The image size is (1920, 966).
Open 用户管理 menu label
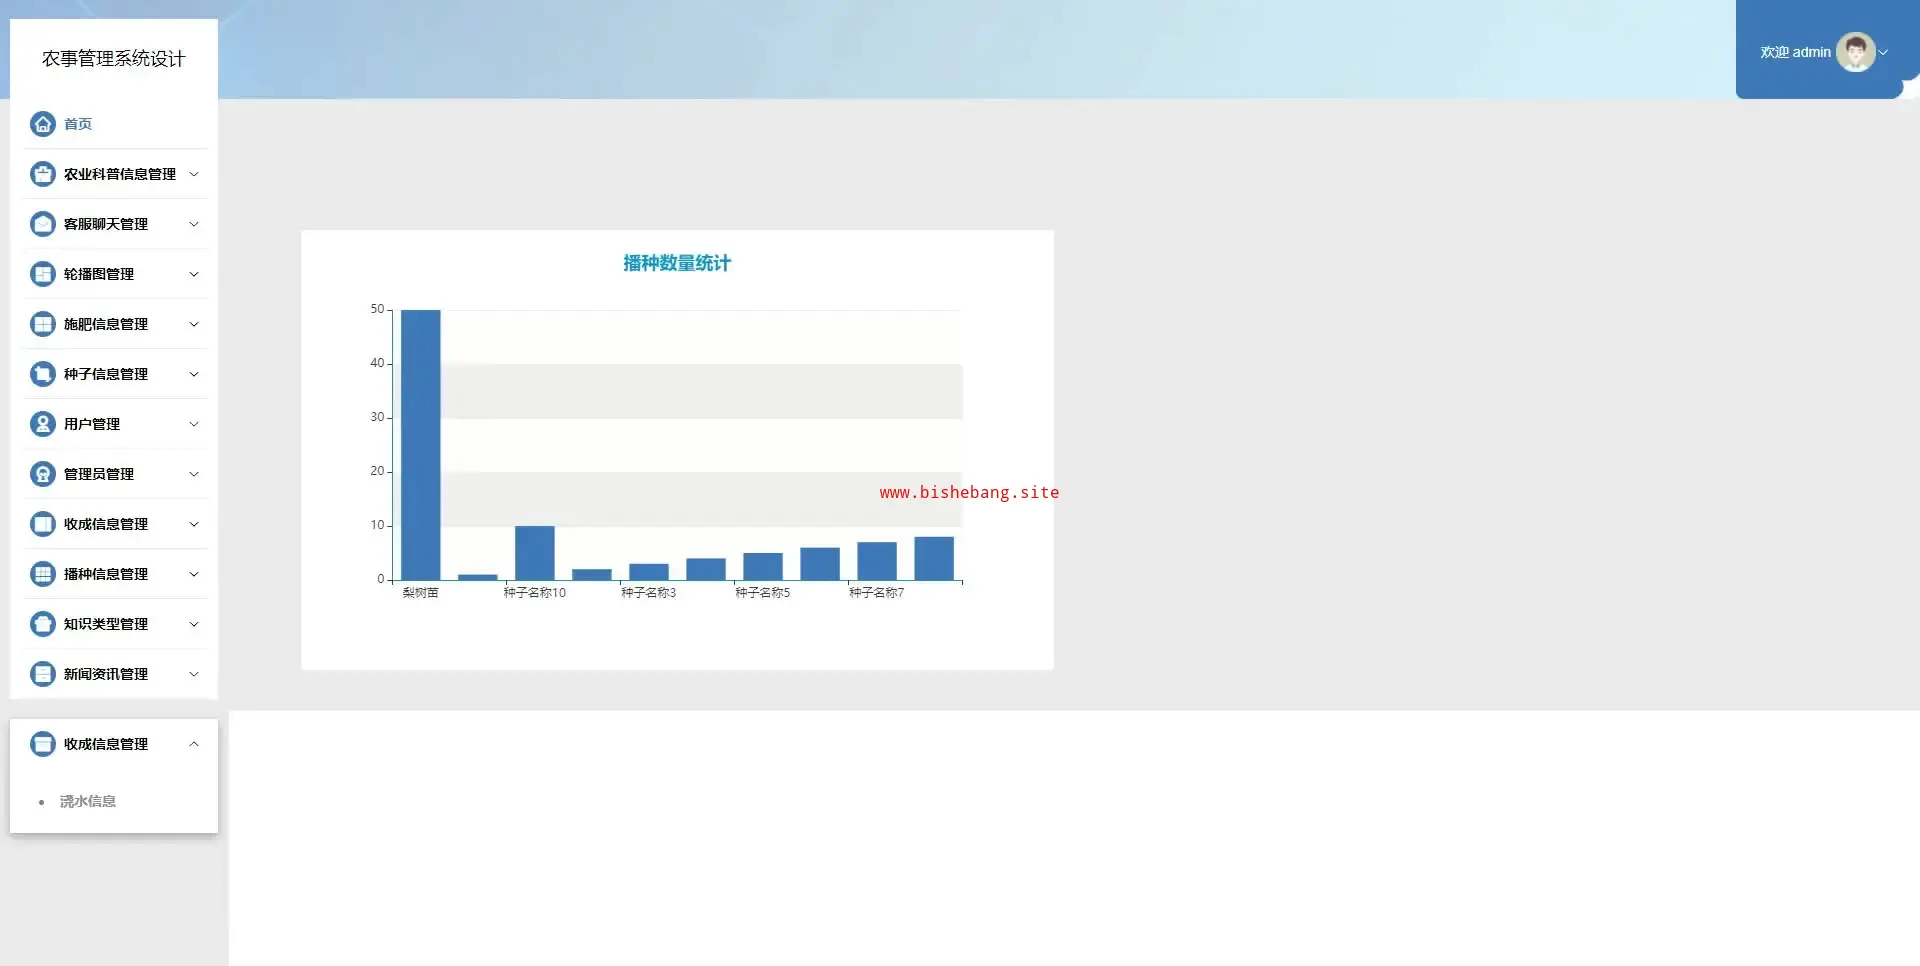coord(92,424)
